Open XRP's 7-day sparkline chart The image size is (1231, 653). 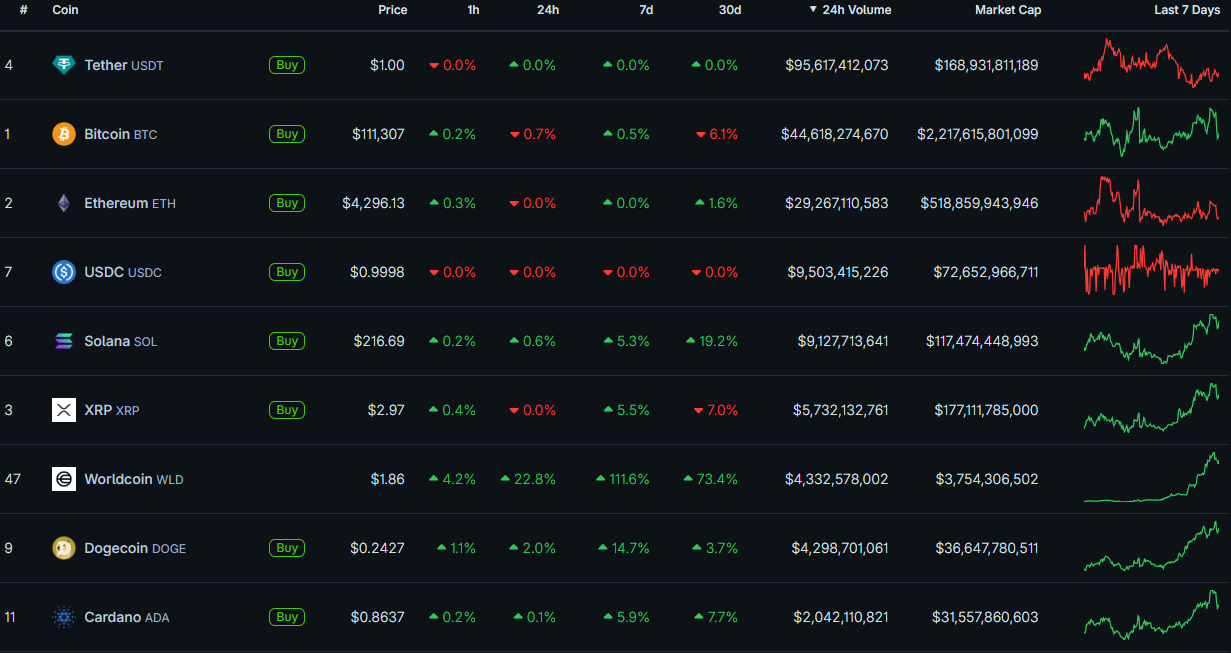click(1152, 408)
